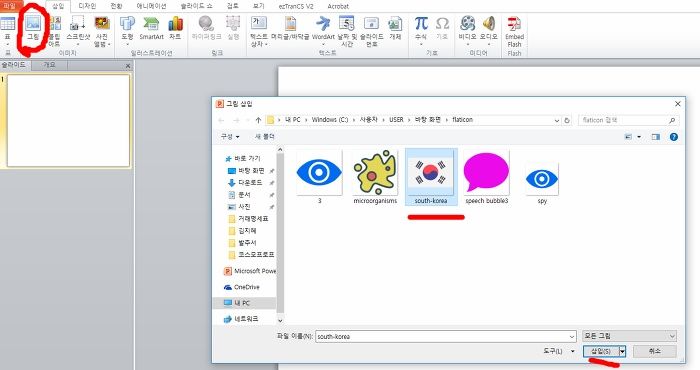
Task: Switch to the 디자인 design tab
Action: point(87,6)
